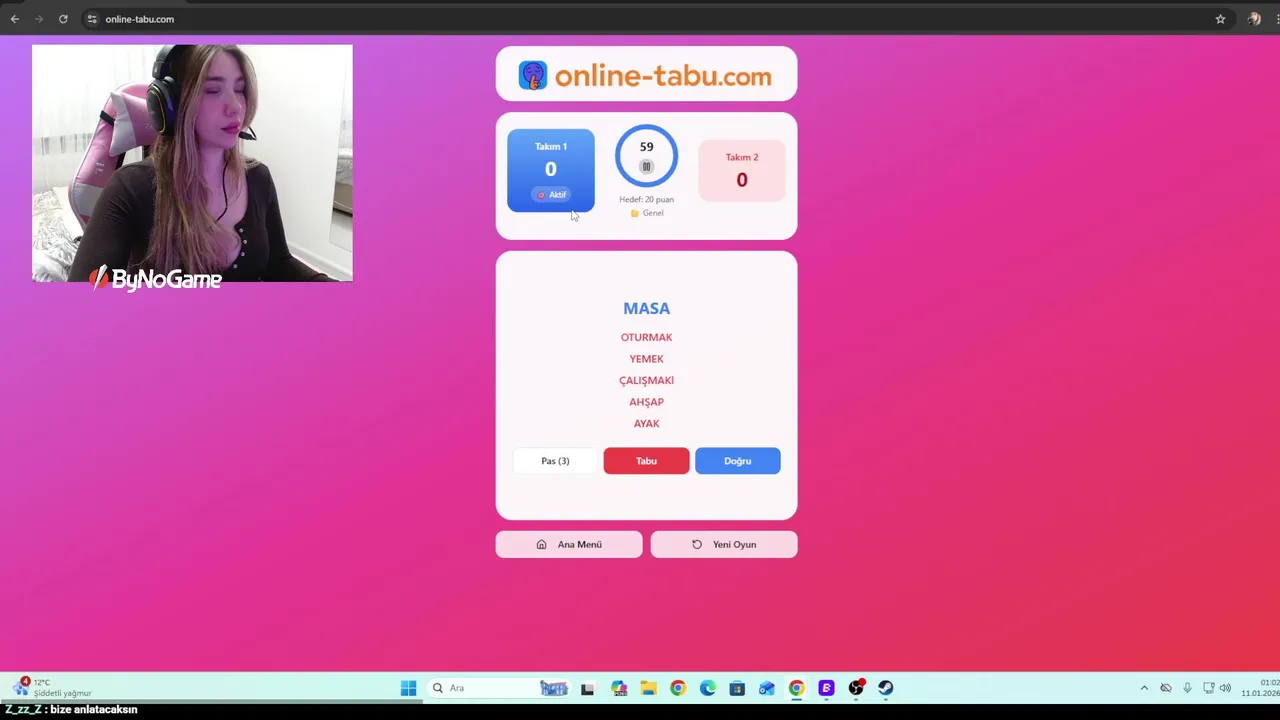Open File Explorer from the taskbar

click(648, 688)
